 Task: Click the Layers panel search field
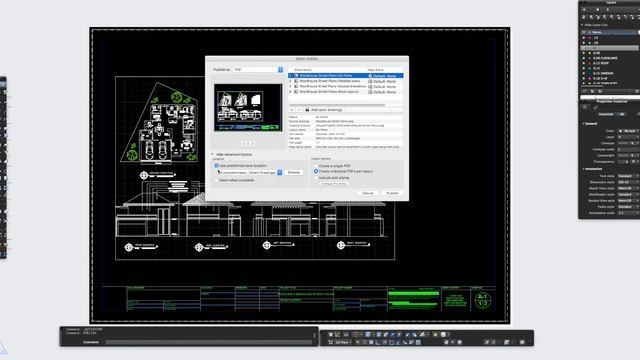[610, 97]
